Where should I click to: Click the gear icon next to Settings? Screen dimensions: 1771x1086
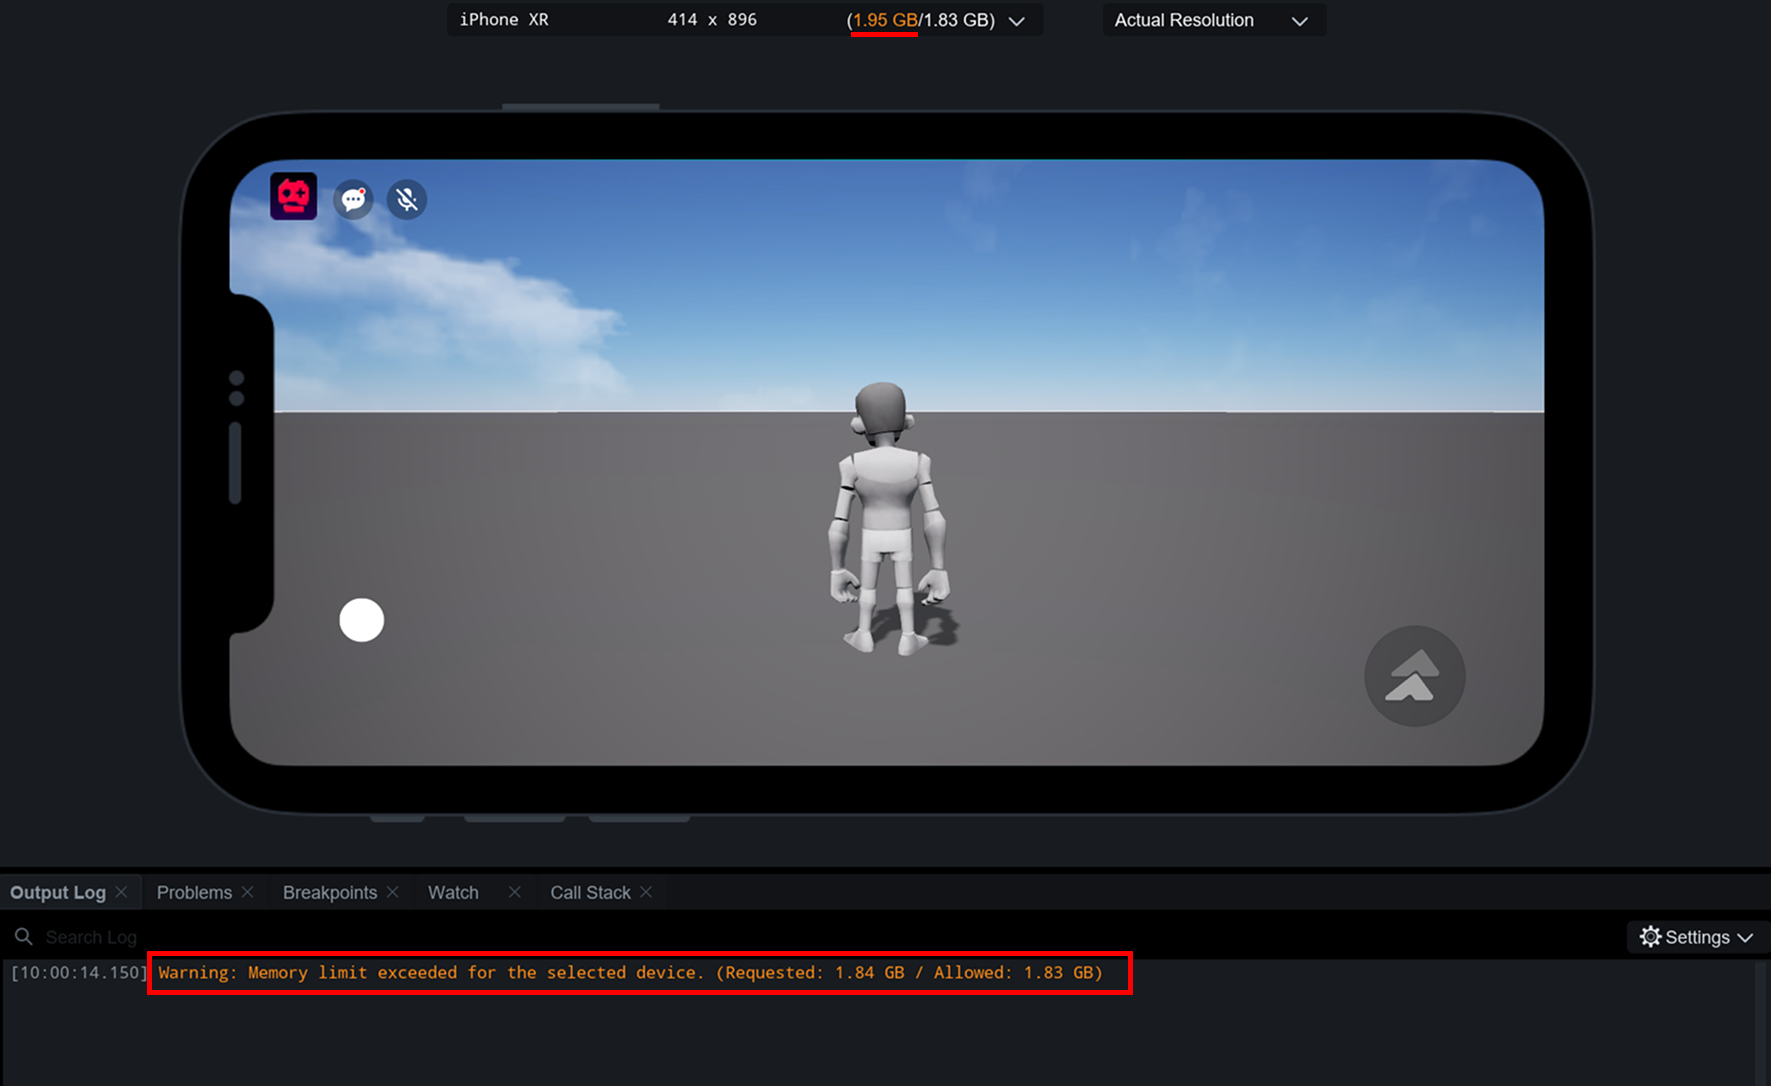tap(1650, 937)
